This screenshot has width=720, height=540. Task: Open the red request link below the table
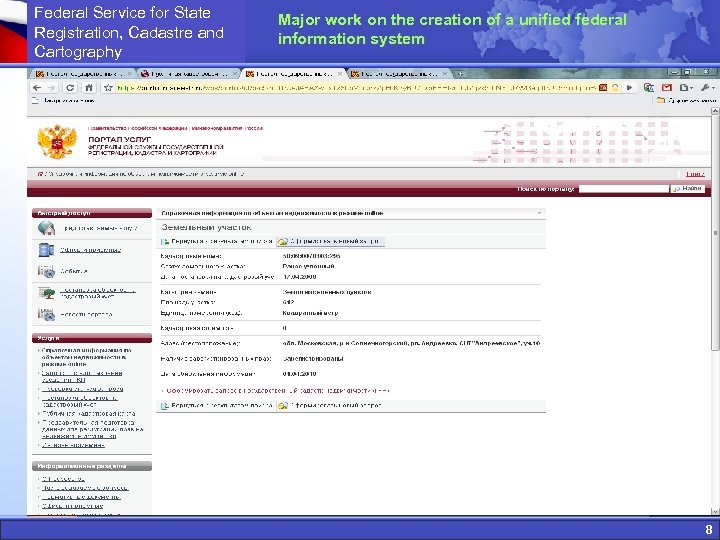[276, 391]
